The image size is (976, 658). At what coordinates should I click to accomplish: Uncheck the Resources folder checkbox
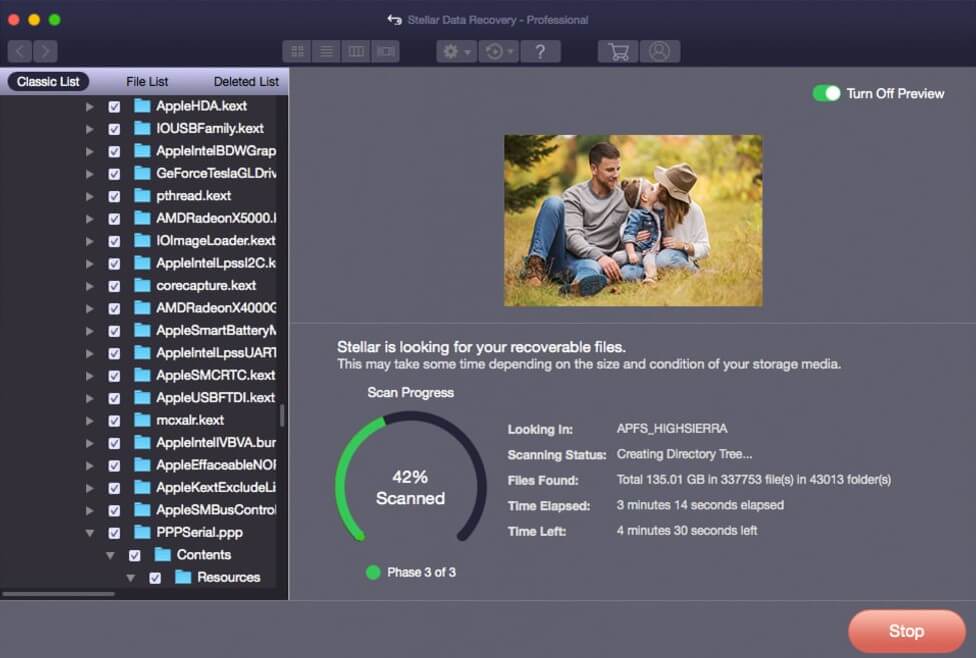[155, 578]
